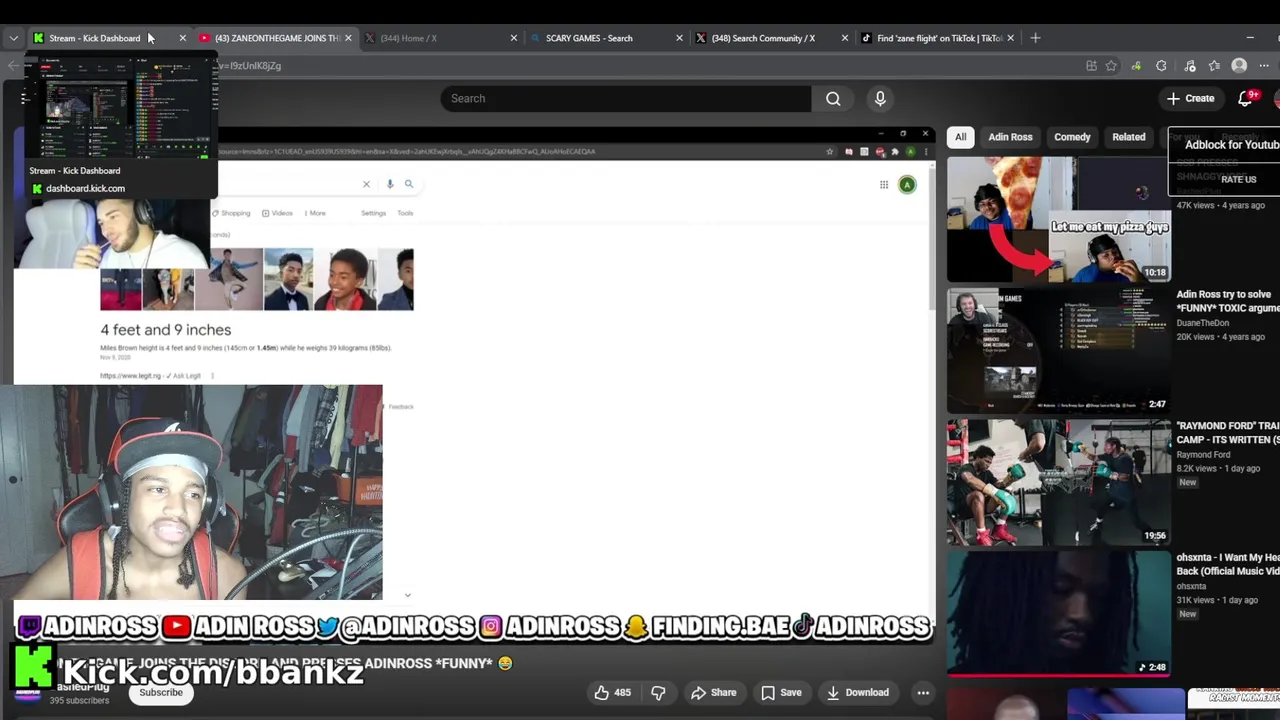The image size is (1280, 720).
Task: Click the main YouTube video player
Action: click(475, 384)
